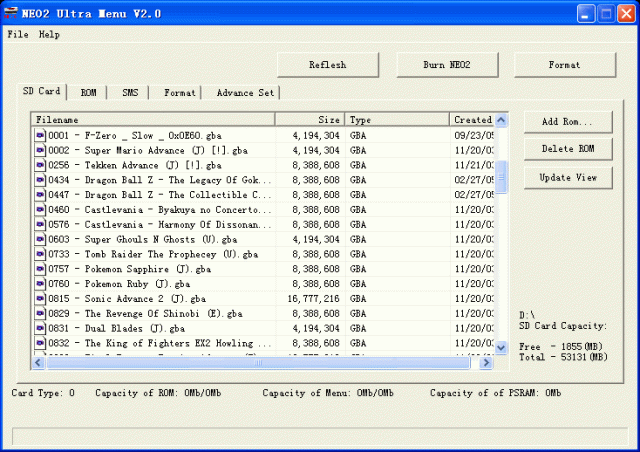
Task: Select filename "0829 - The Revenge Of Shinobi (E).gba"
Action: pyautogui.click(x=145, y=313)
